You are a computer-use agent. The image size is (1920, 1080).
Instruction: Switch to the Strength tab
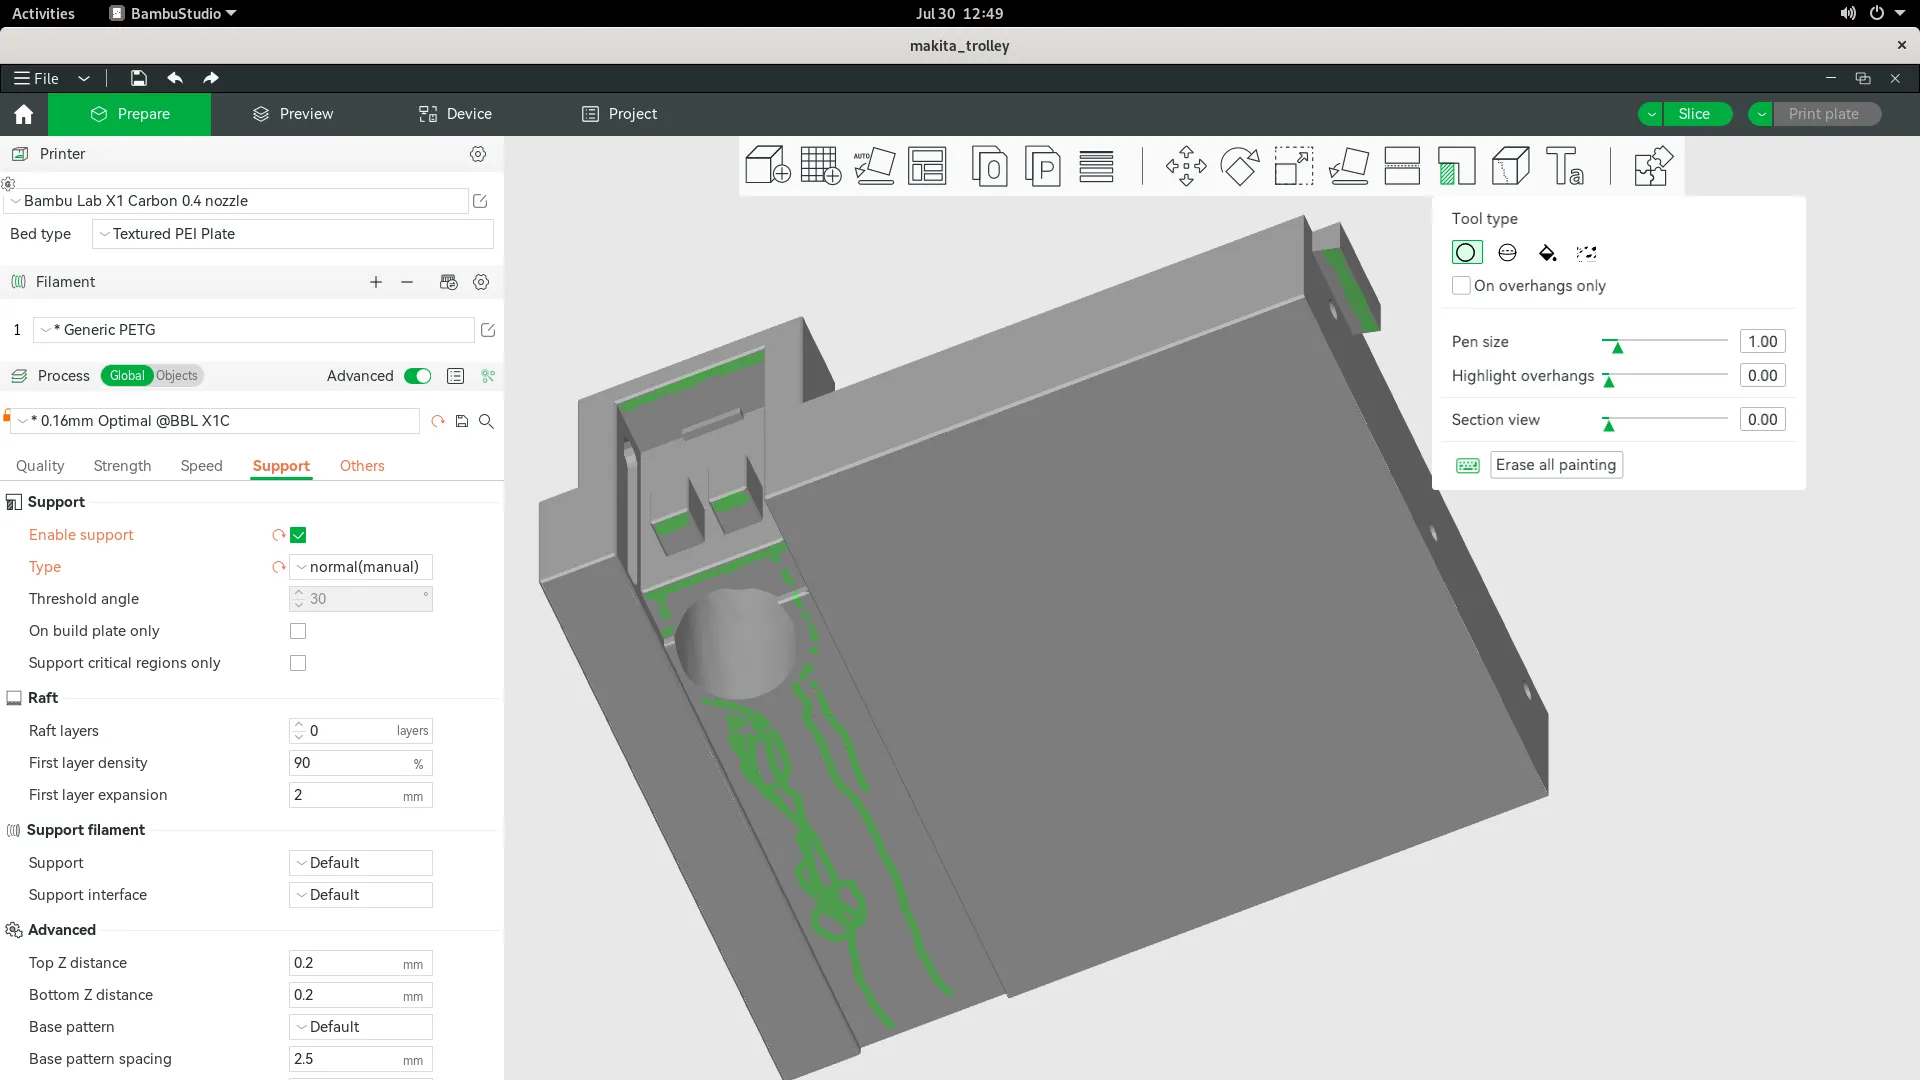(122, 466)
